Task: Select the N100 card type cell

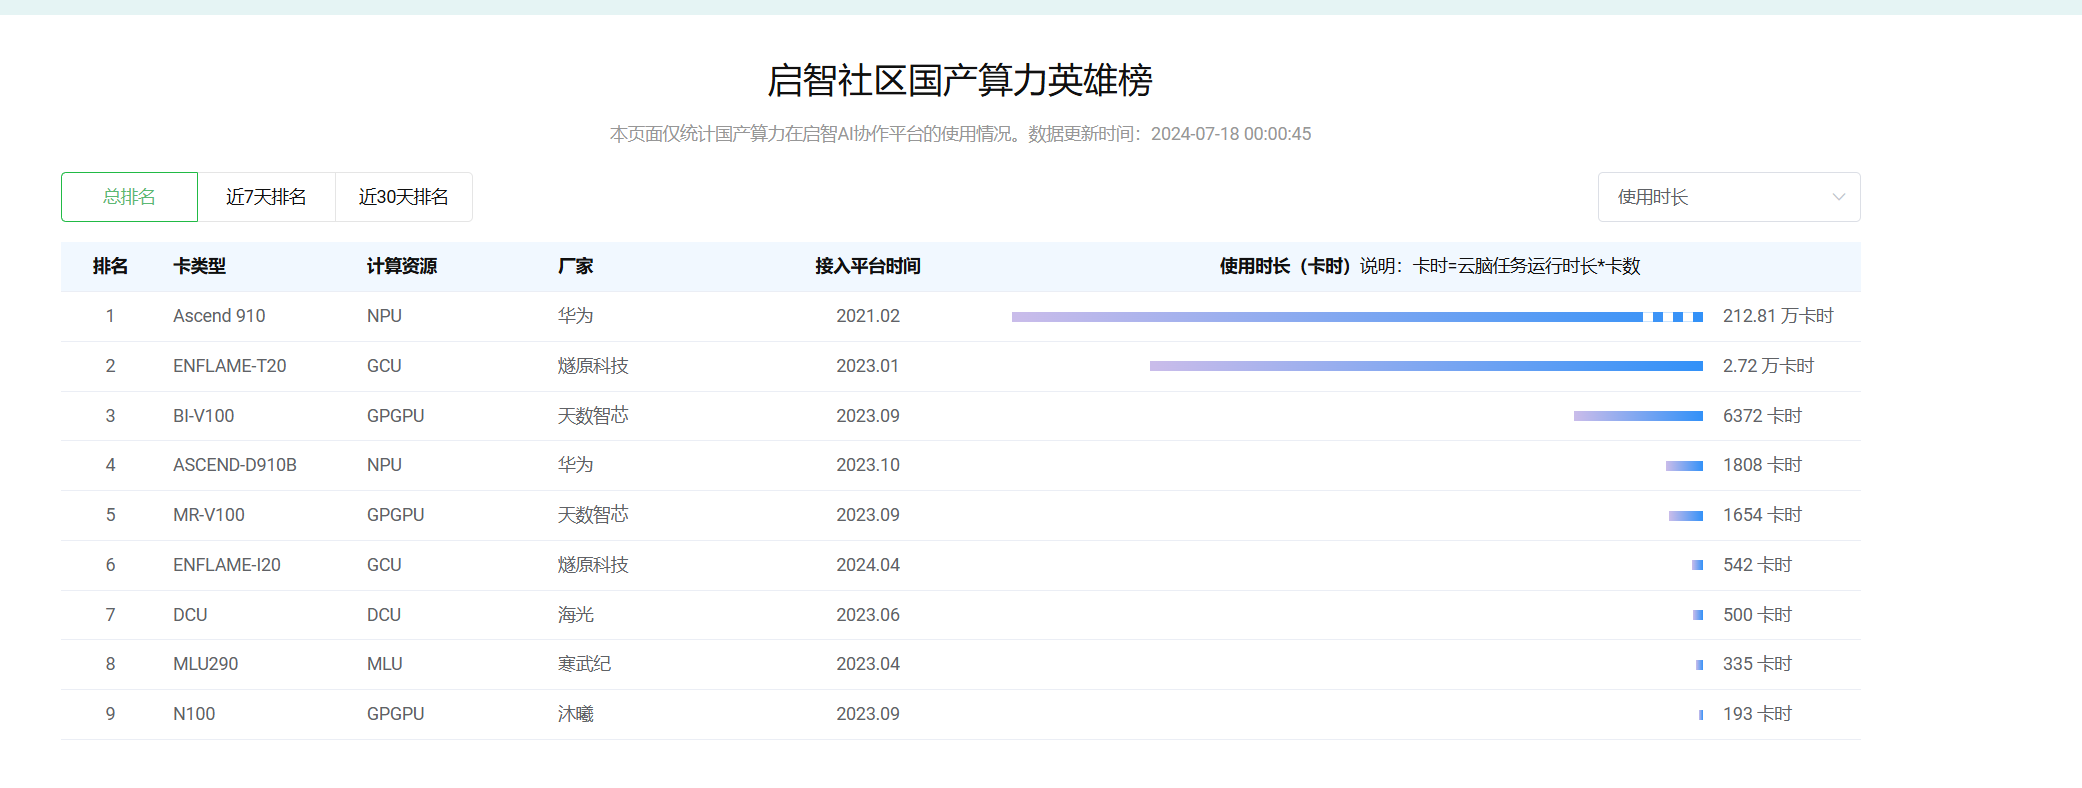Action: [x=194, y=714]
